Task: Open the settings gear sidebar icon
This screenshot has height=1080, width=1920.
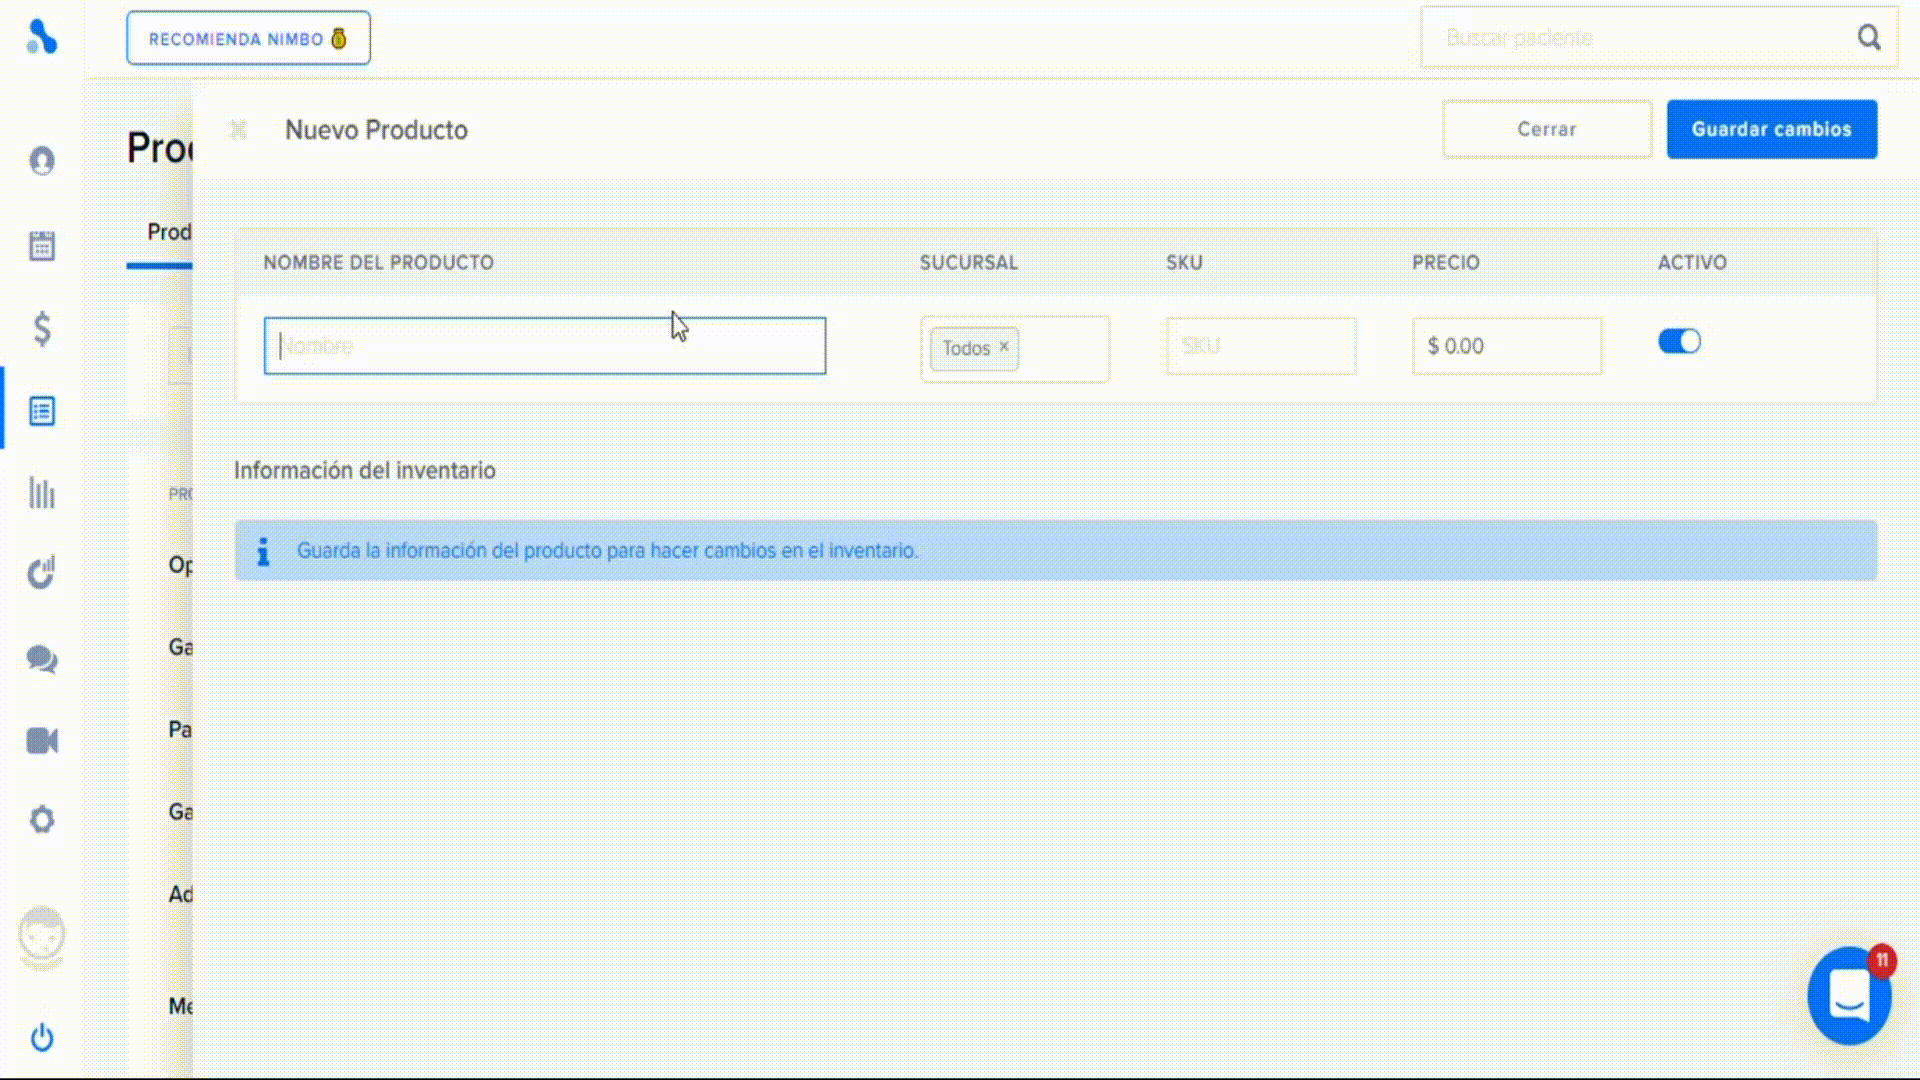Action: [42, 820]
